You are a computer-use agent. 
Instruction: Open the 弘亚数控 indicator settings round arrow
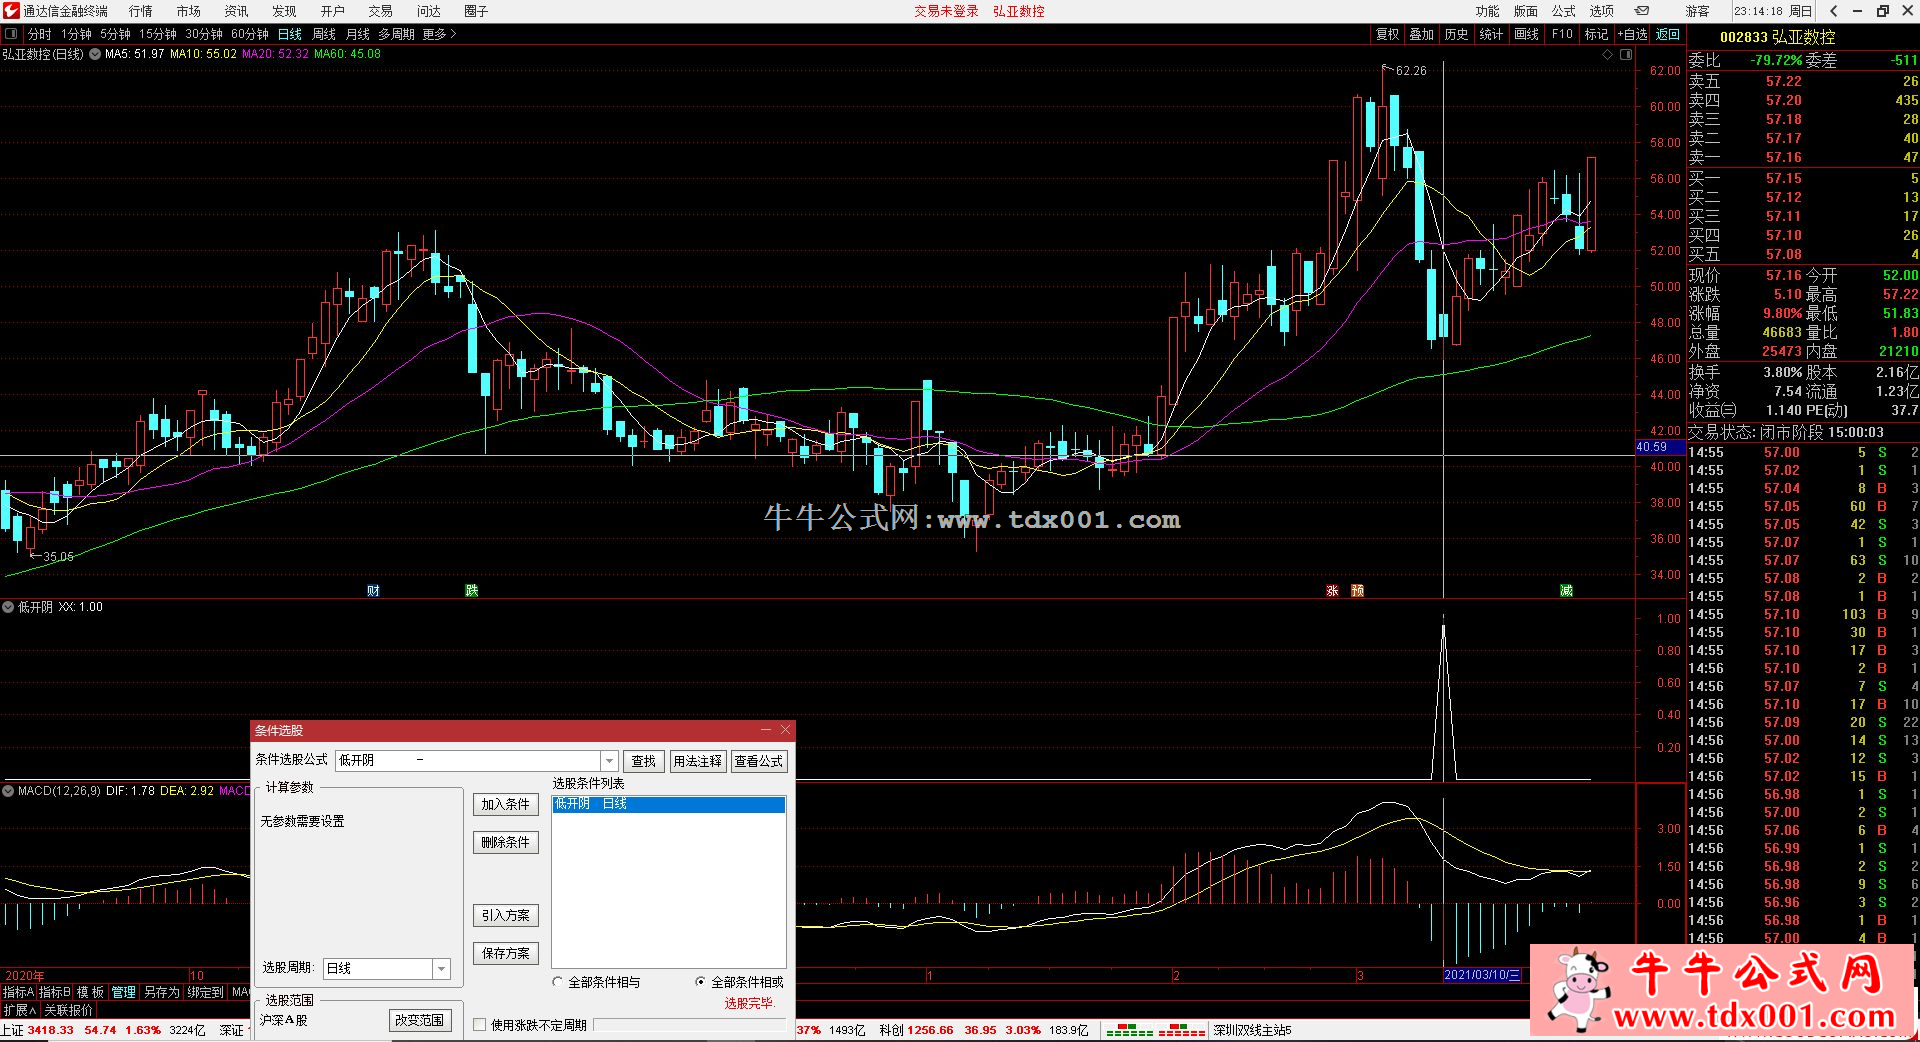click(x=95, y=54)
